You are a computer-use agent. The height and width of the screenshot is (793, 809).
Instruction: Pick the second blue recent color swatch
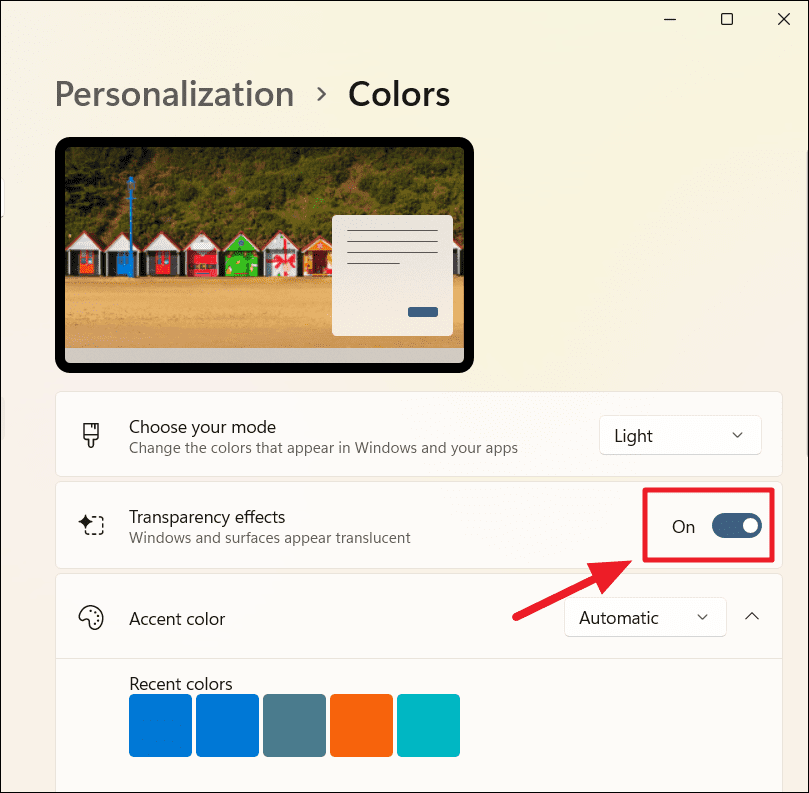[x=228, y=725]
